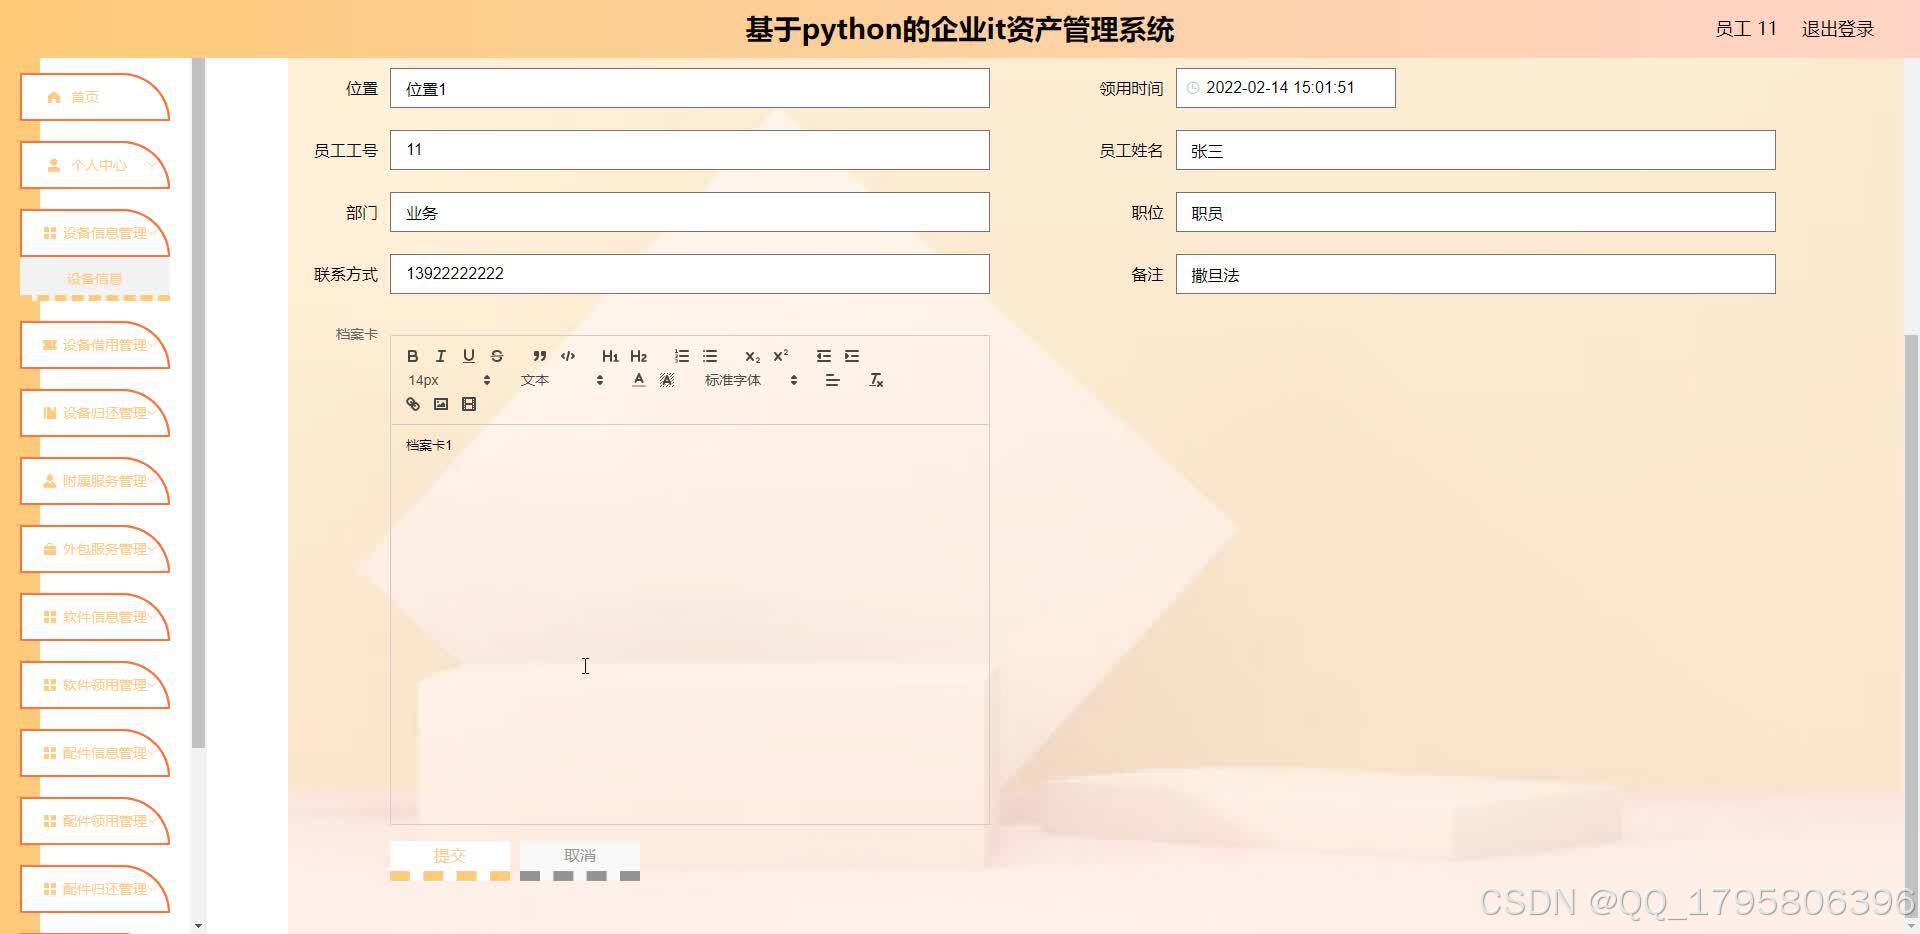
Task: Collapse 设备信息管理 menu
Action: 95,233
